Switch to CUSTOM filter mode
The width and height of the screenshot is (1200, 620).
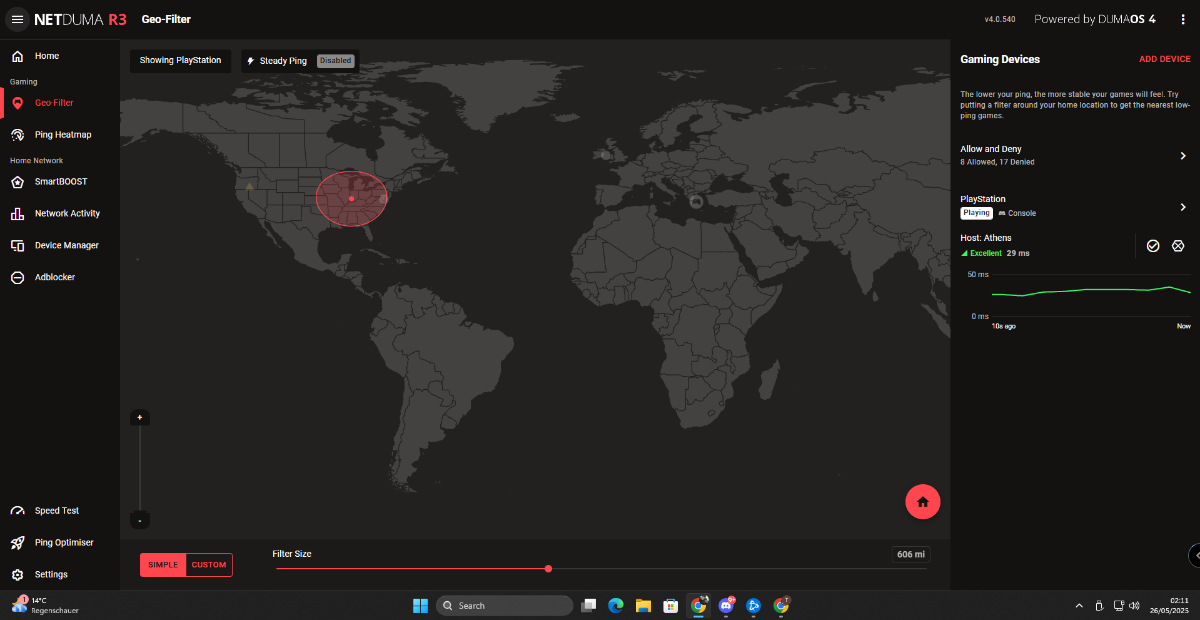[x=209, y=565]
